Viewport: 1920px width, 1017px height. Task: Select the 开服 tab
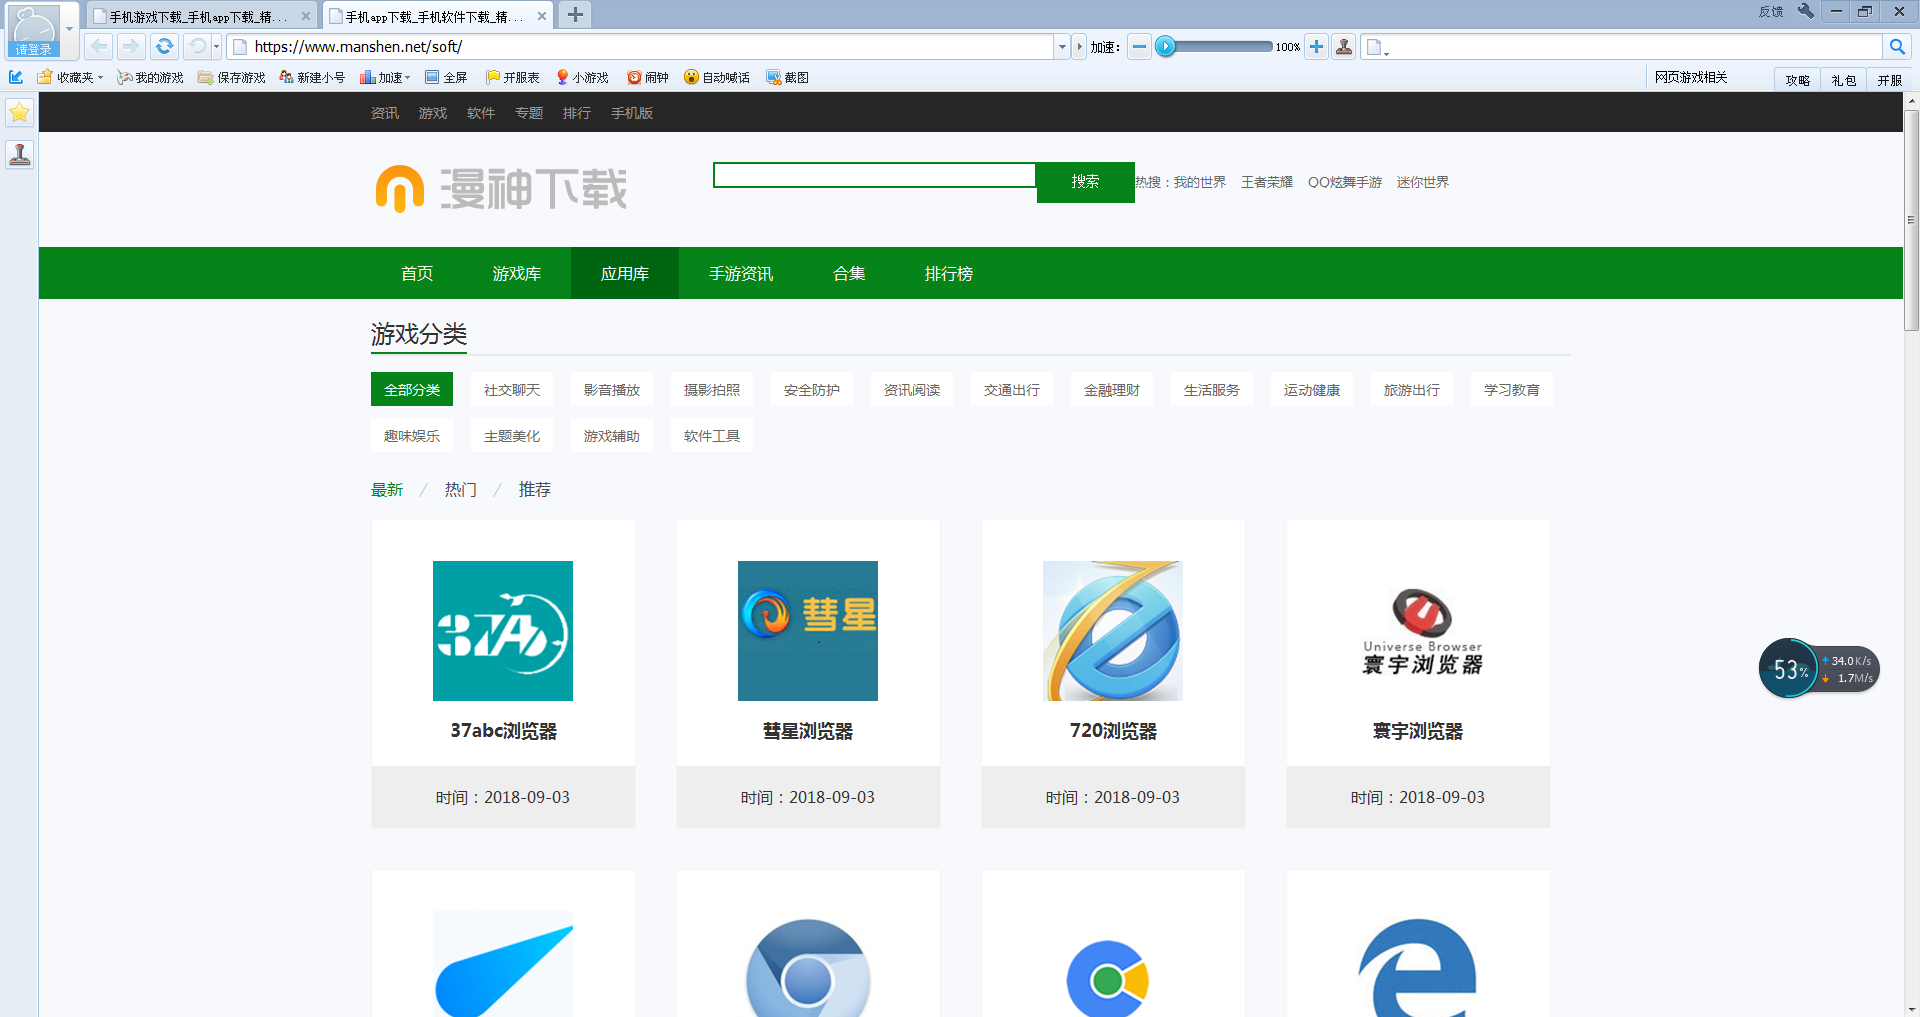(x=1889, y=80)
